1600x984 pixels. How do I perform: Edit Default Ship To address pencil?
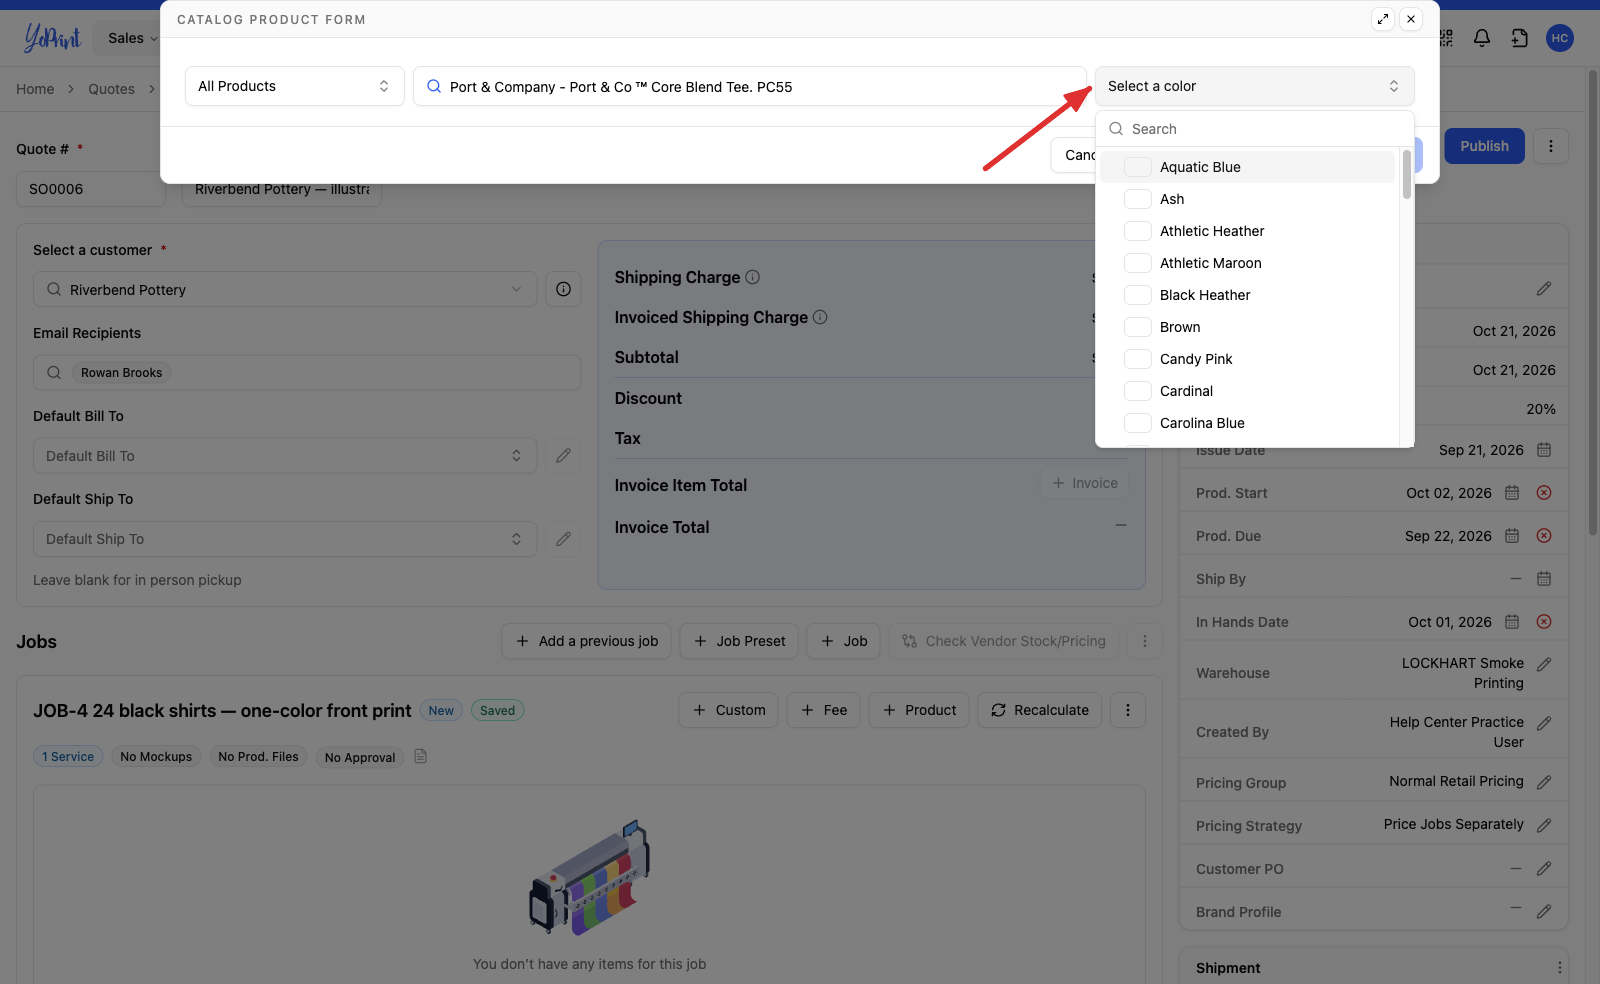(564, 538)
